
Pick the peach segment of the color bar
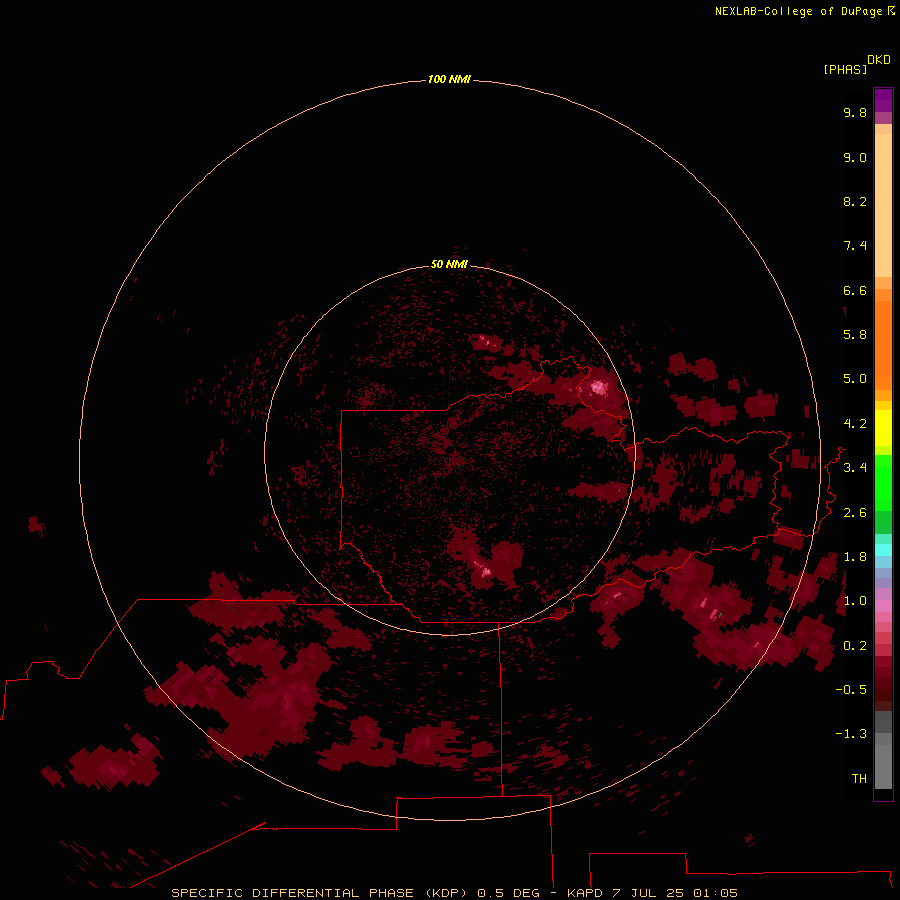883,205
